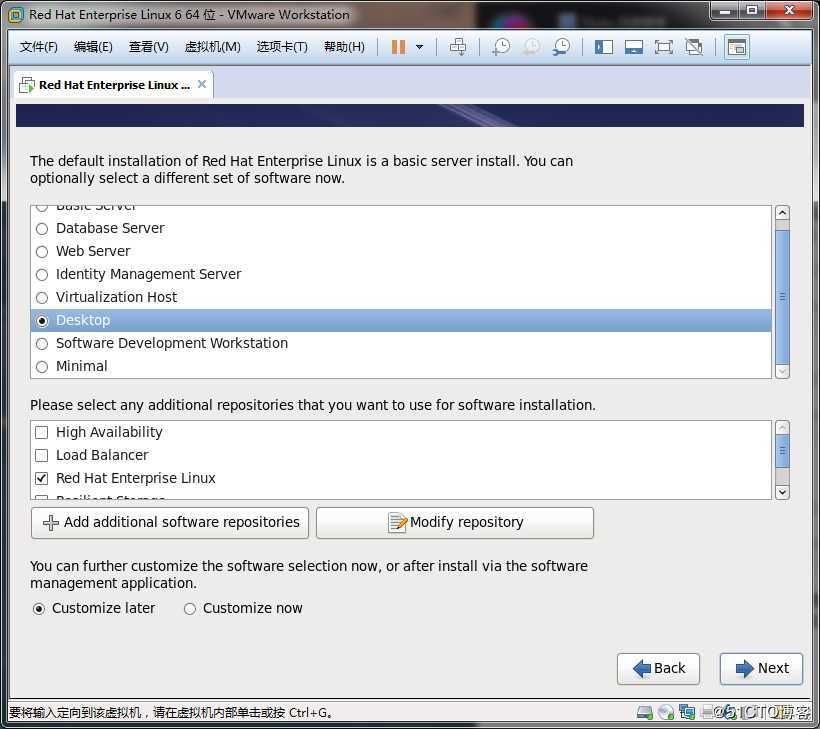The height and width of the screenshot is (729, 820).
Task: Open the 编辑(E) menu
Action: tap(93, 47)
